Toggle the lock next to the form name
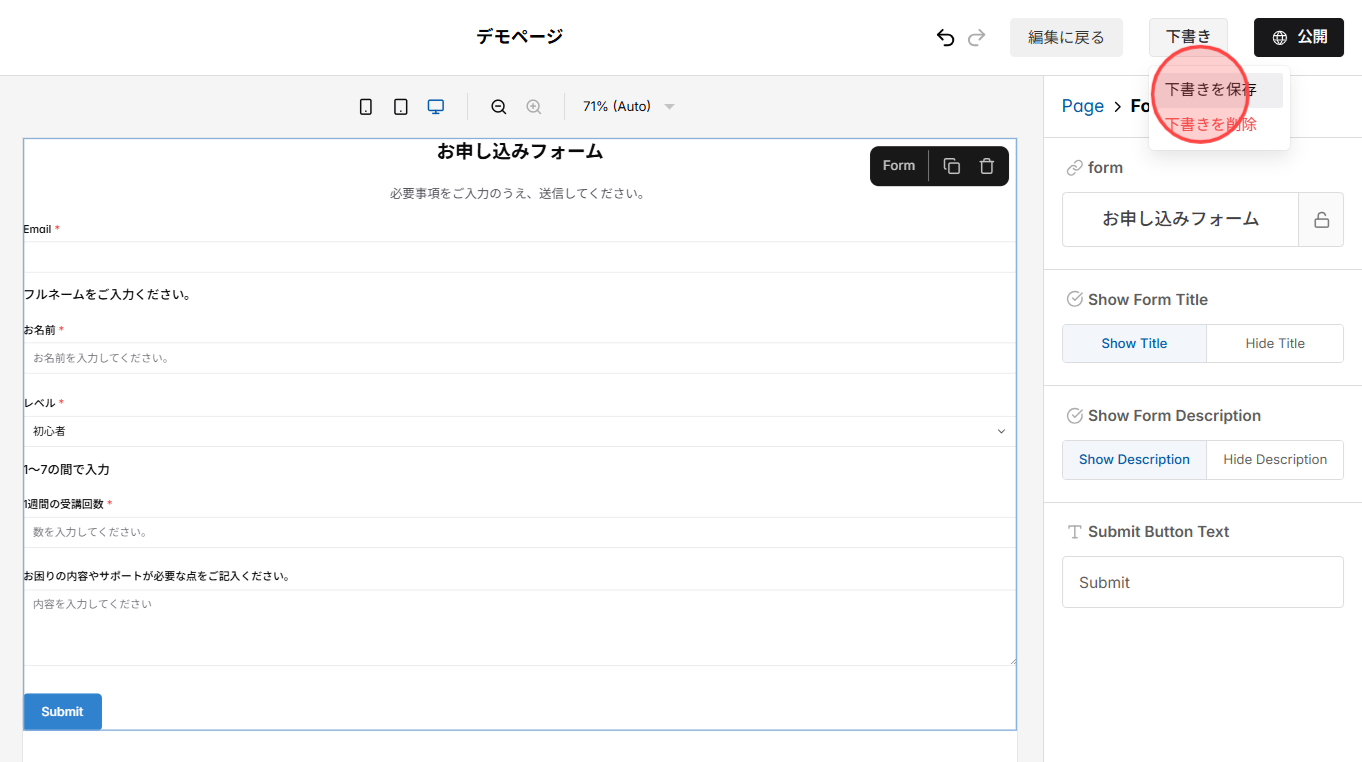The image size is (1362, 762). (x=1321, y=219)
